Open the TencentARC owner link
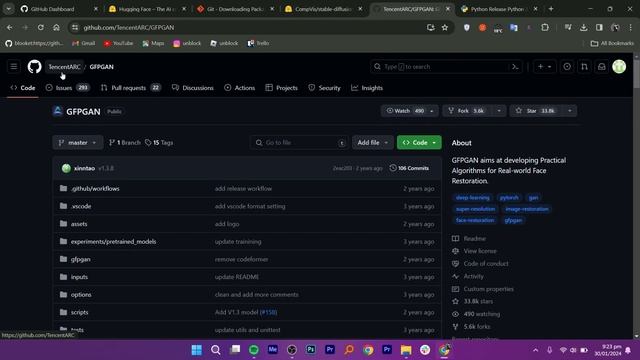The width and height of the screenshot is (640, 360). (x=64, y=67)
